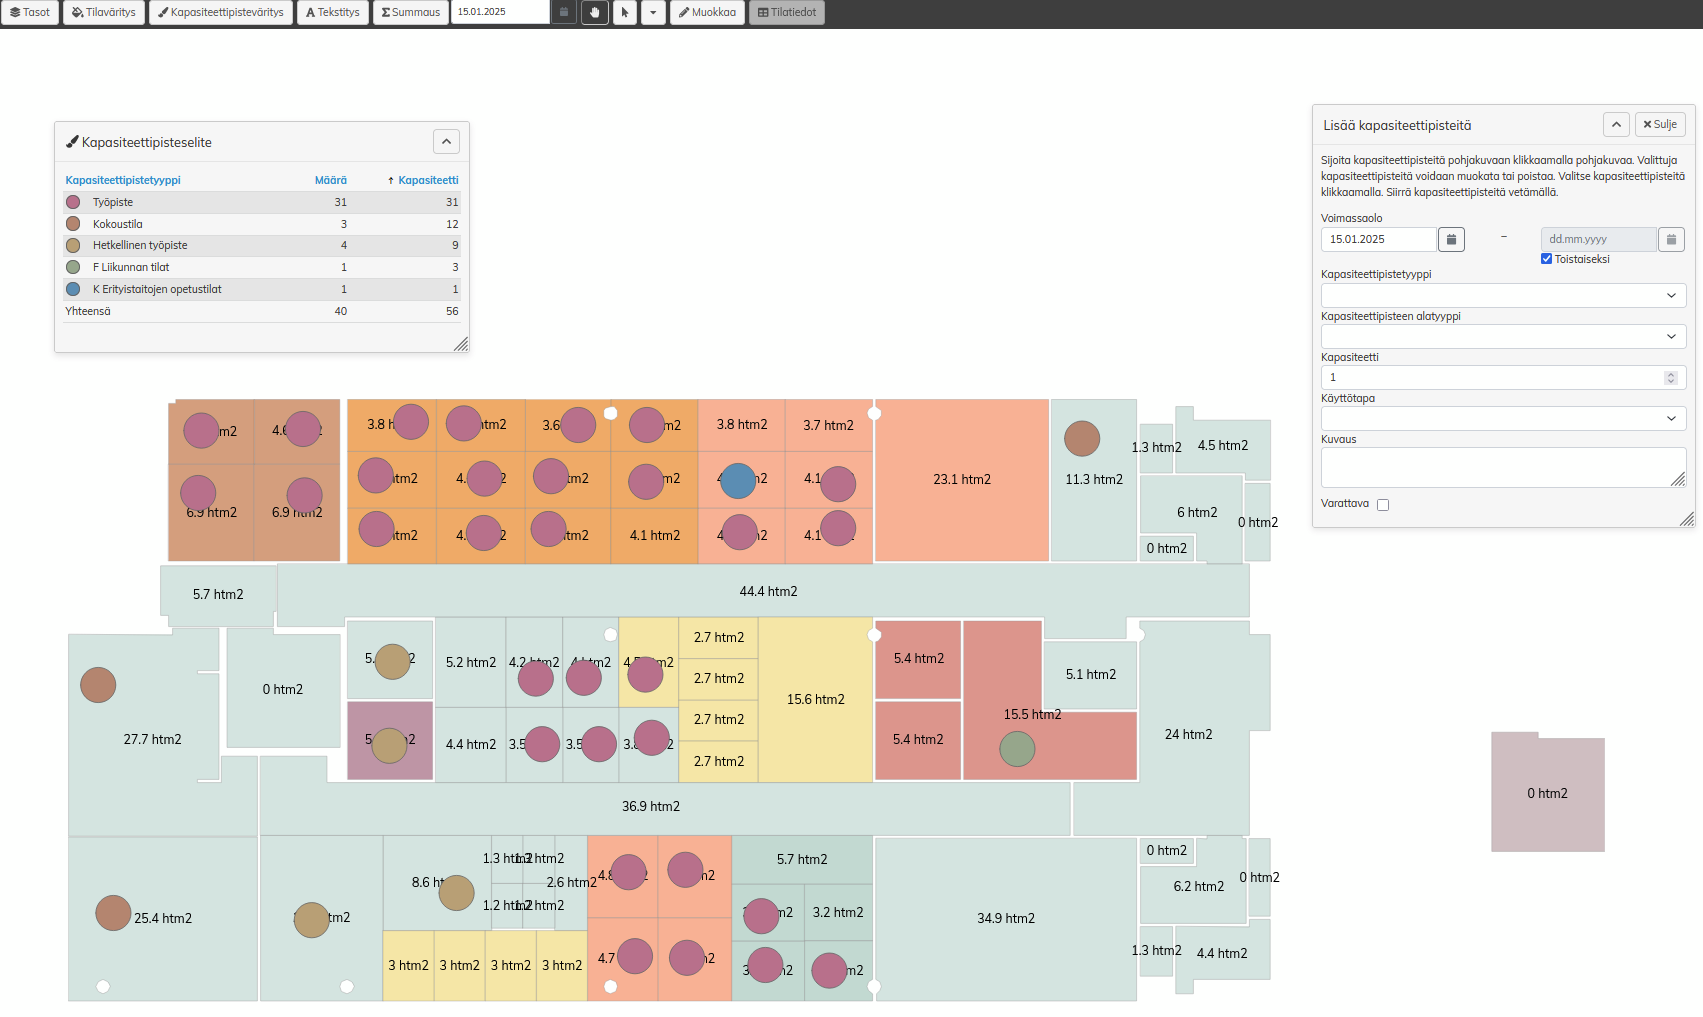Click the Työpiste color swatch in legend

73,202
